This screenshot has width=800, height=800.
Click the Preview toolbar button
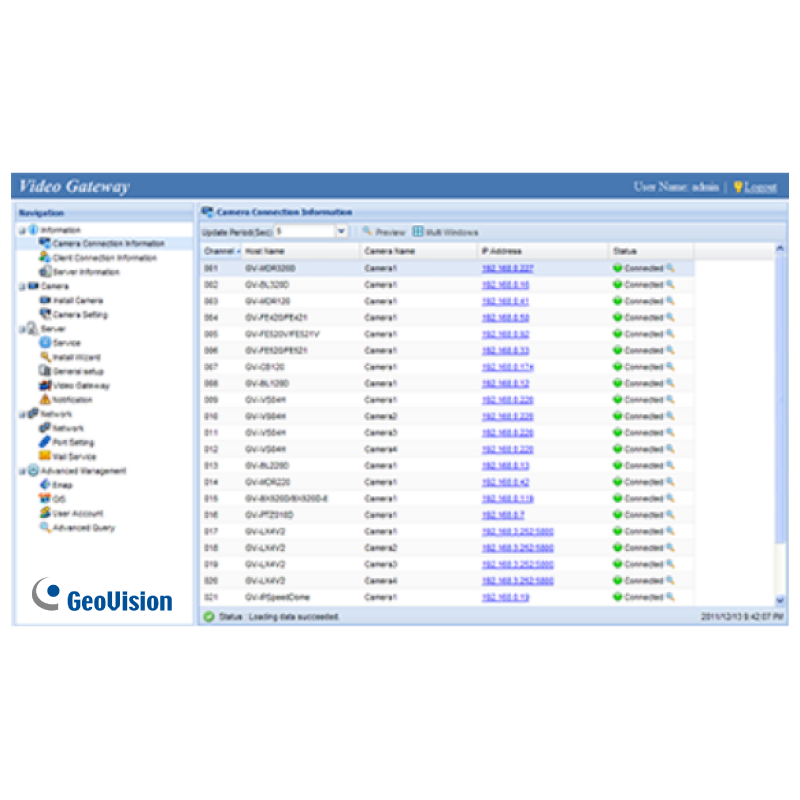coord(384,232)
